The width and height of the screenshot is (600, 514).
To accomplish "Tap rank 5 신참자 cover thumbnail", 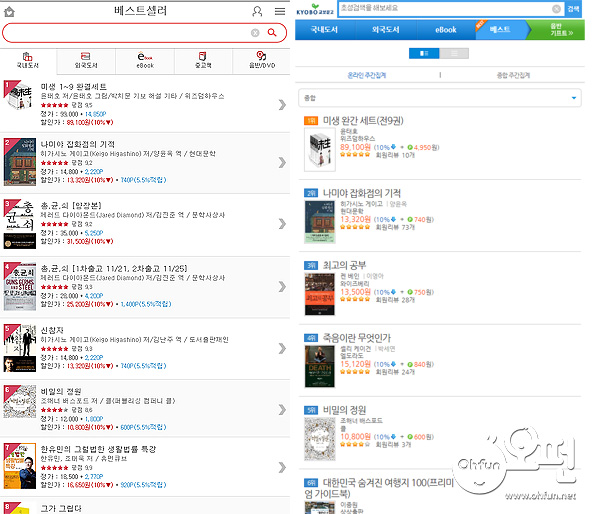I will 20,348.
